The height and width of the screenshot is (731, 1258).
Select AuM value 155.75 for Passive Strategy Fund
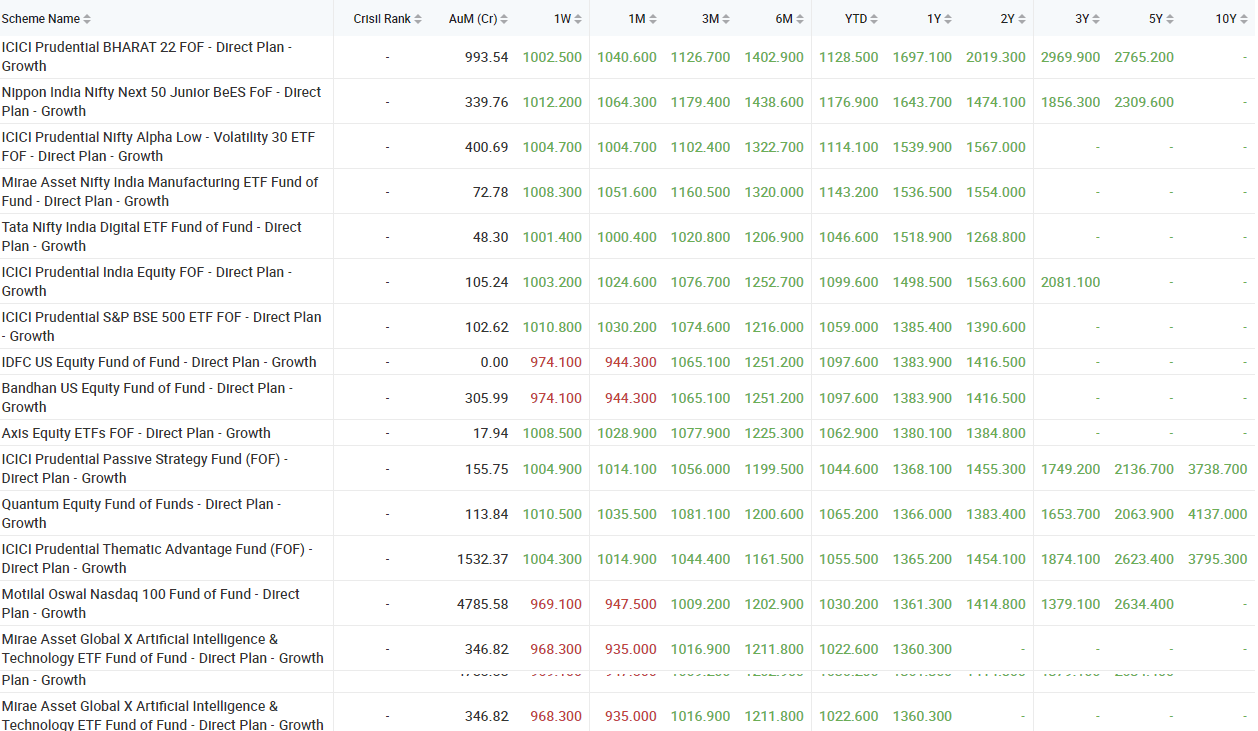487,469
